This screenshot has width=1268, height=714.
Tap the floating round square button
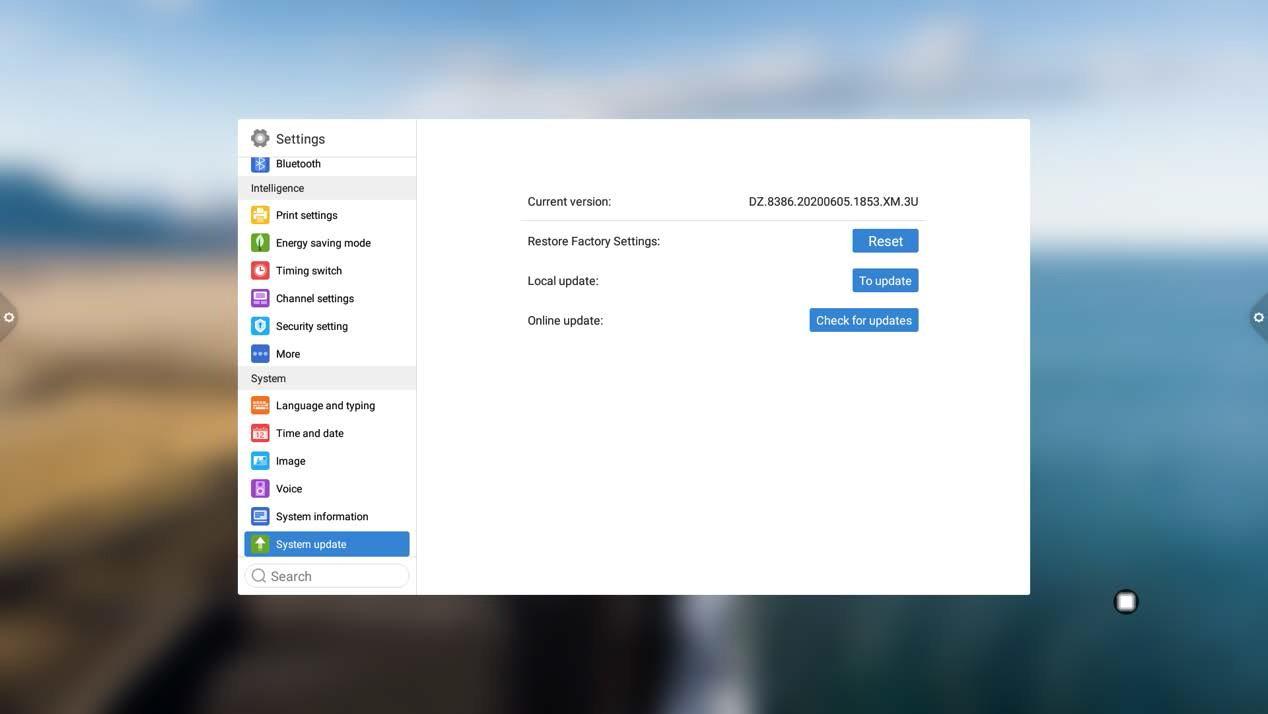[1126, 602]
